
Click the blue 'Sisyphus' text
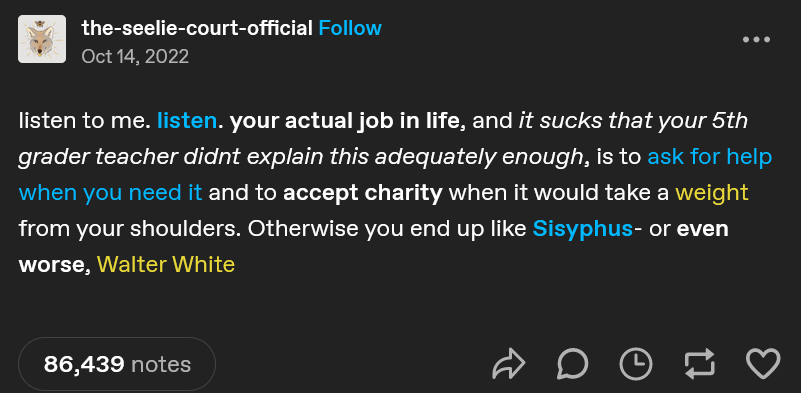tap(582, 228)
